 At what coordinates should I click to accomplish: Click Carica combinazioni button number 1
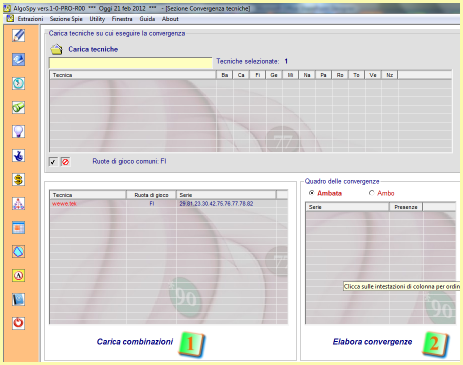pyautogui.click(x=191, y=344)
